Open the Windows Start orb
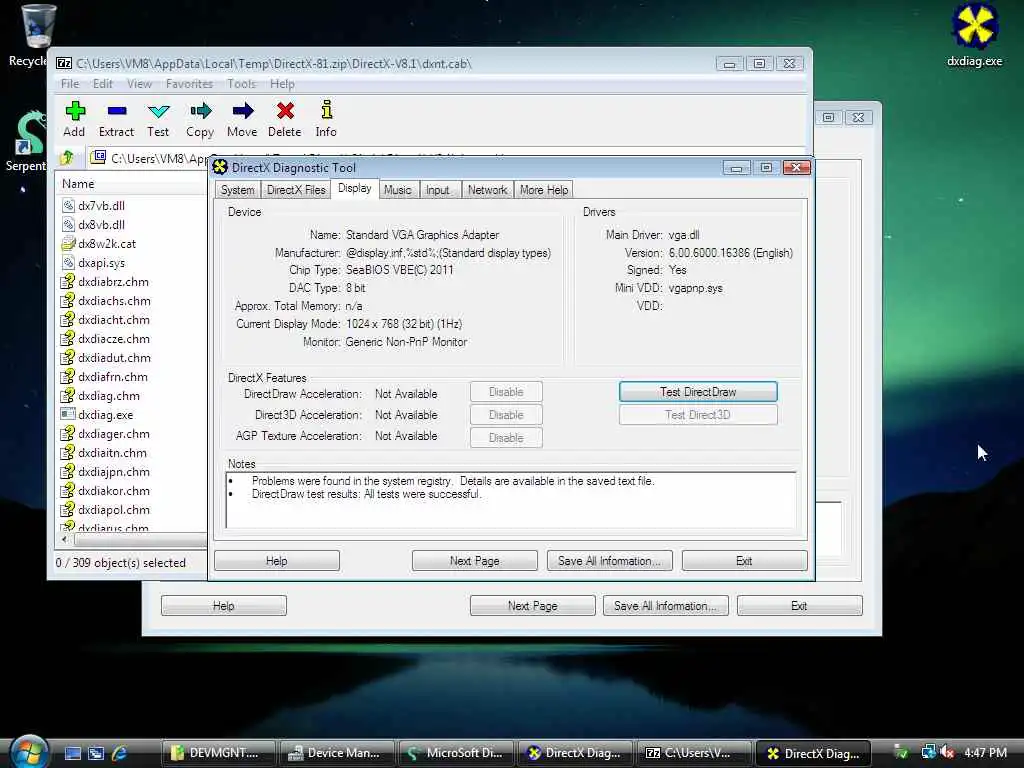The width and height of the screenshot is (1024, 768). [x=27, y=751]
